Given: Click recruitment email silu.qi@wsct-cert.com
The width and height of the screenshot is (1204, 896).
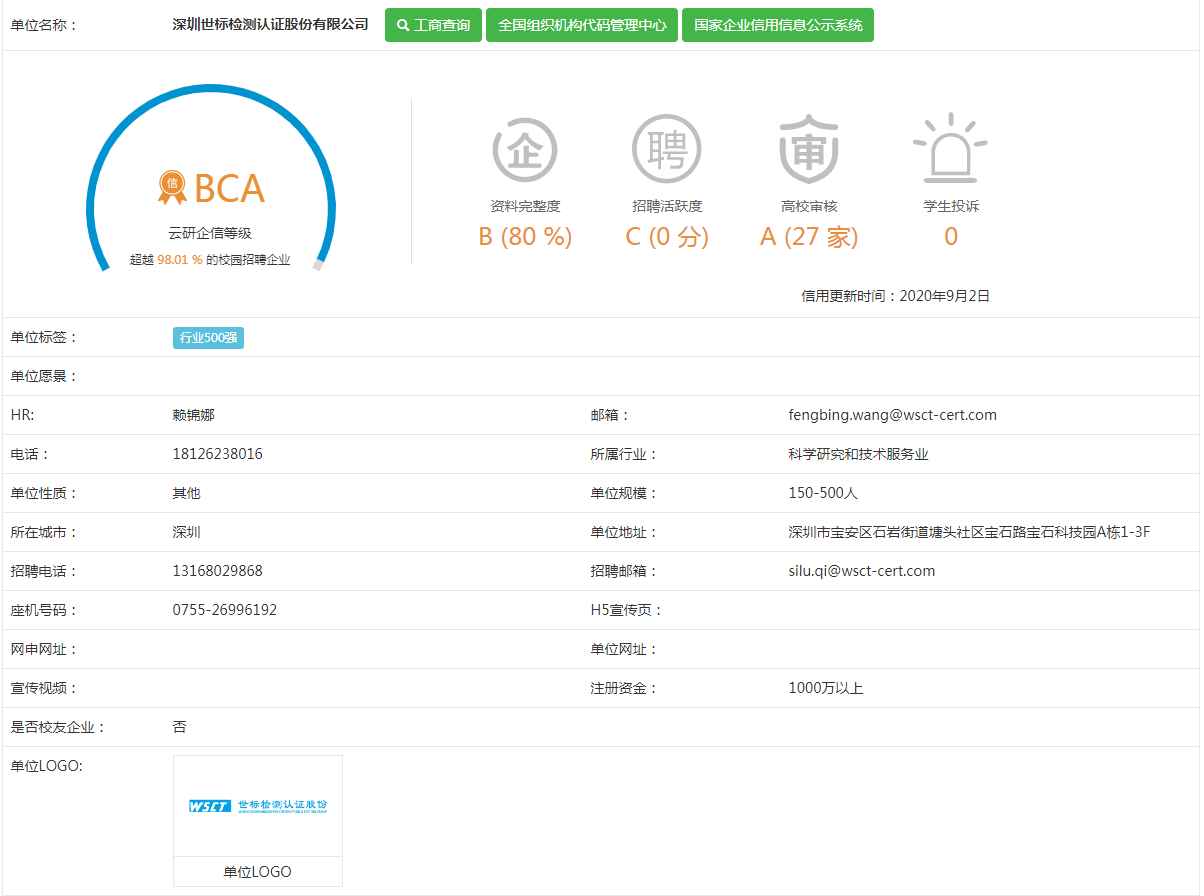Looking at the screenshot, I should pyautogui.click(x=861, y=571).
